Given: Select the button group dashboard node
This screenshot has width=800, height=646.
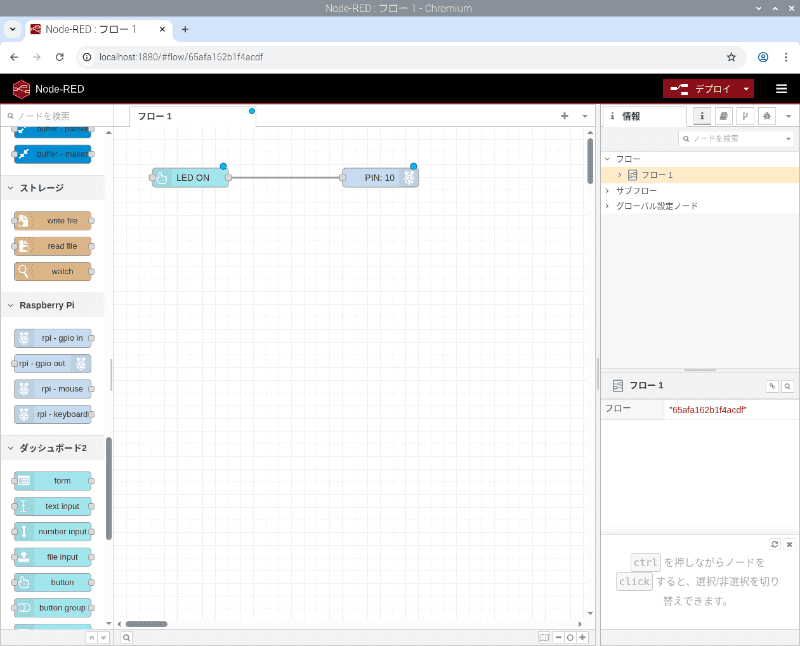Looking at the screenshot, I should click(x=53, y=608).
